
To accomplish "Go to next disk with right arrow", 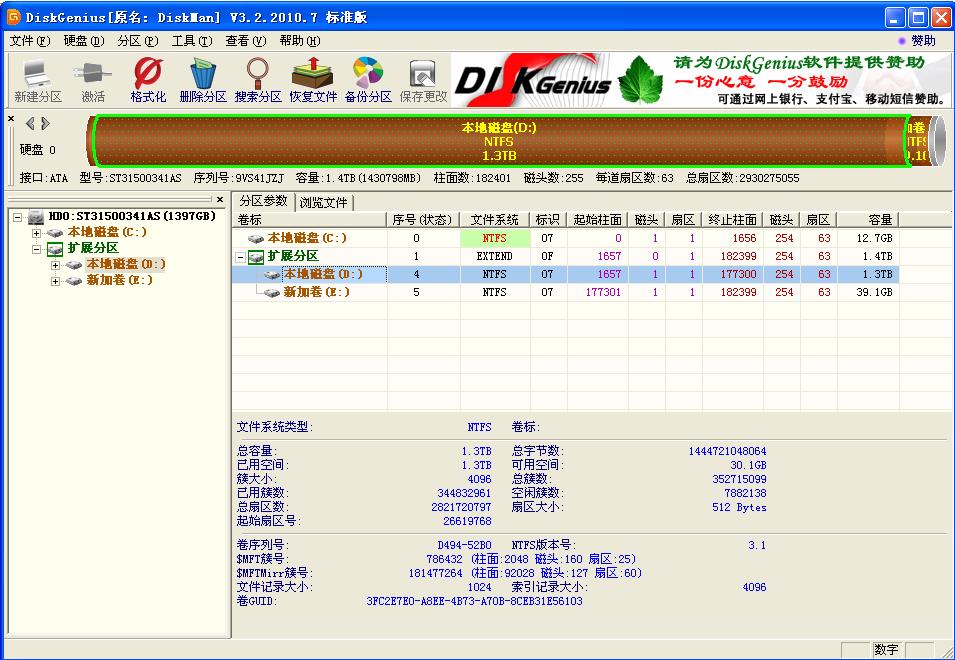I will pyautogui.click(x=45, y=124).
